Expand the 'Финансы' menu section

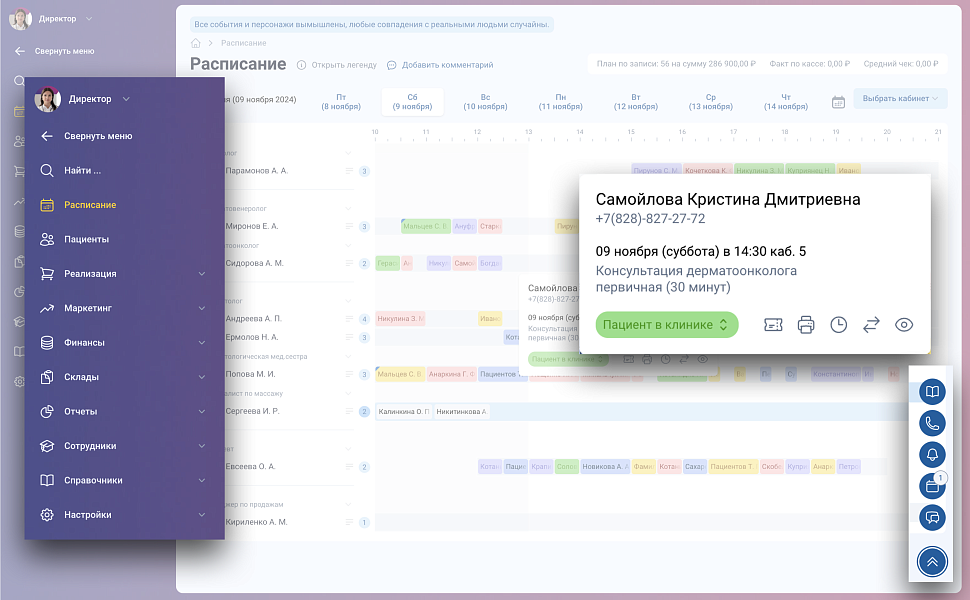coord(123,343)
